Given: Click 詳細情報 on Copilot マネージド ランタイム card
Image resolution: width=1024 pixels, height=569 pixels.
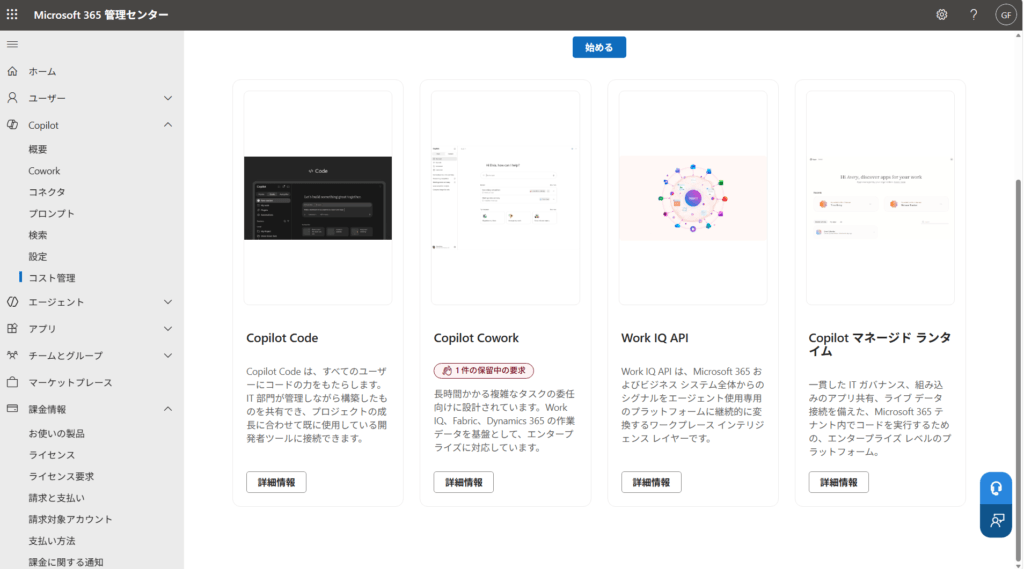Looking at the screenshot, I should (x=839, y=482).
